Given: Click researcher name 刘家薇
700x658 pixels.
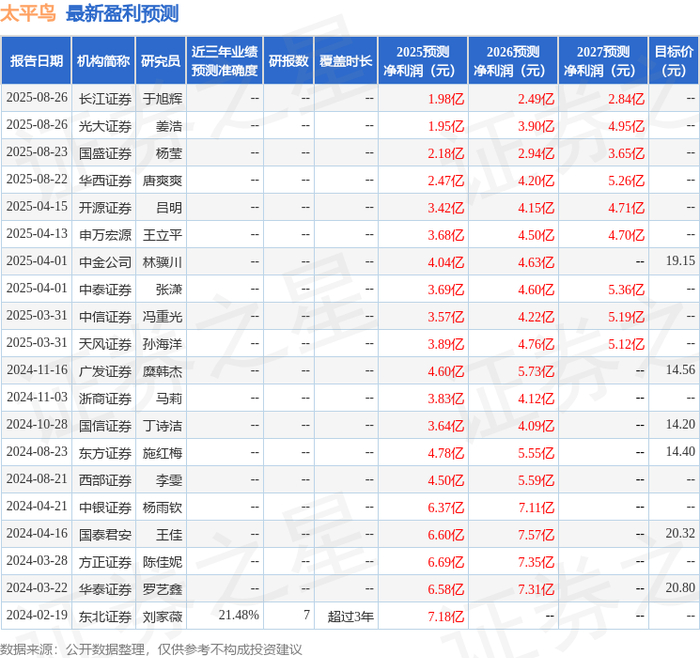Looking at the screenshot, I should pos(162,616).
